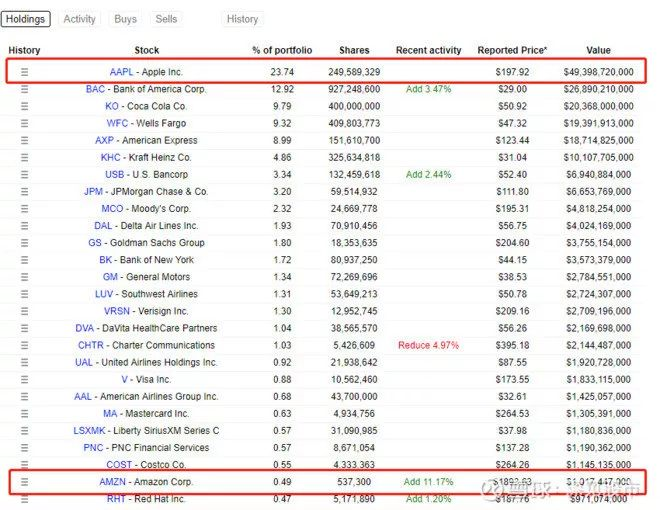Open history icon for Southwest Airlines row
660x510 pixels.
pyautogui.click(x=24, y=294)
